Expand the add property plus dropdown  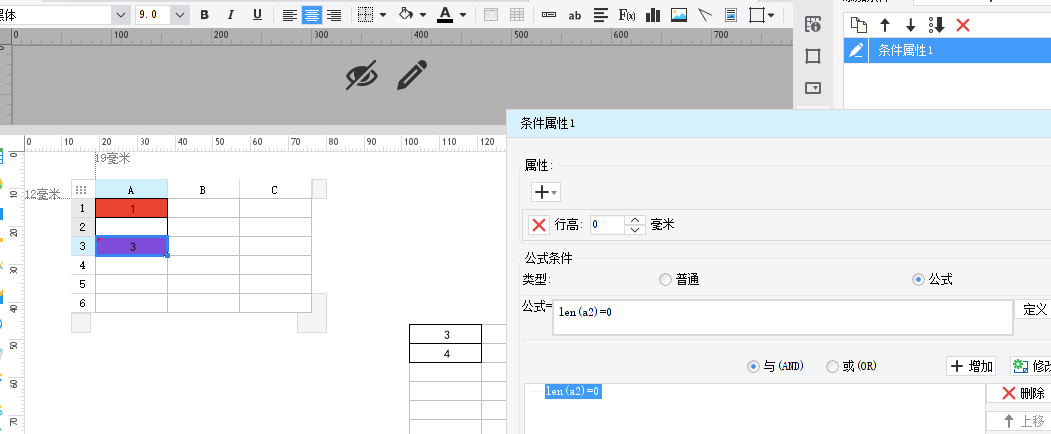(545, 191)
